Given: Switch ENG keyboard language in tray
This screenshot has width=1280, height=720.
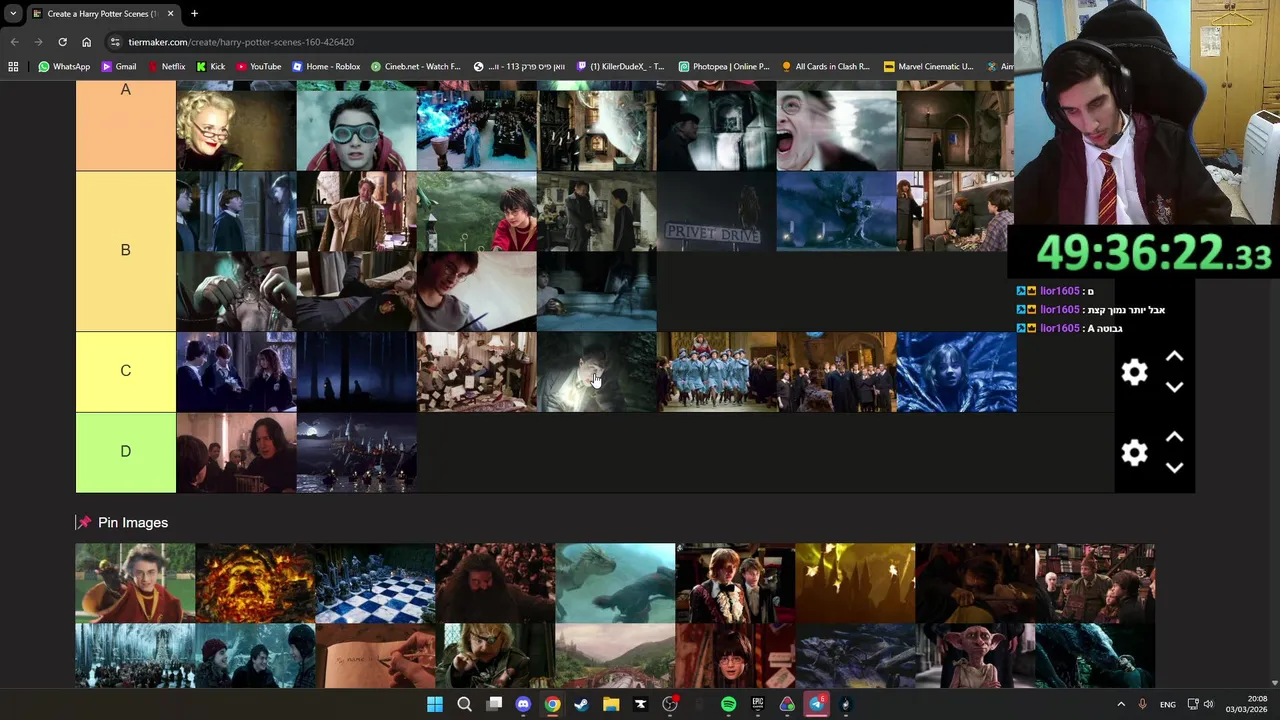Looking at the screenshot, I should click(1167, 704).
